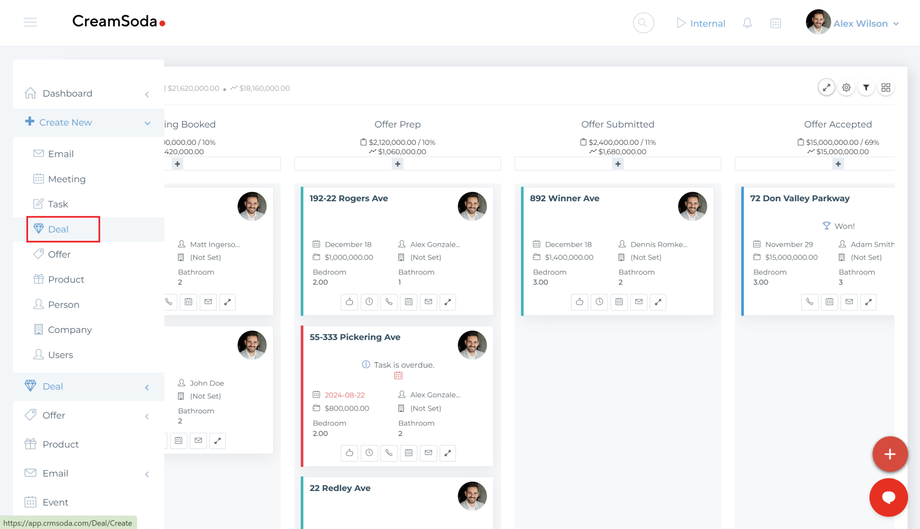Open the red chat bubble button
Viewport: 920px width, 529px height.
888,497
